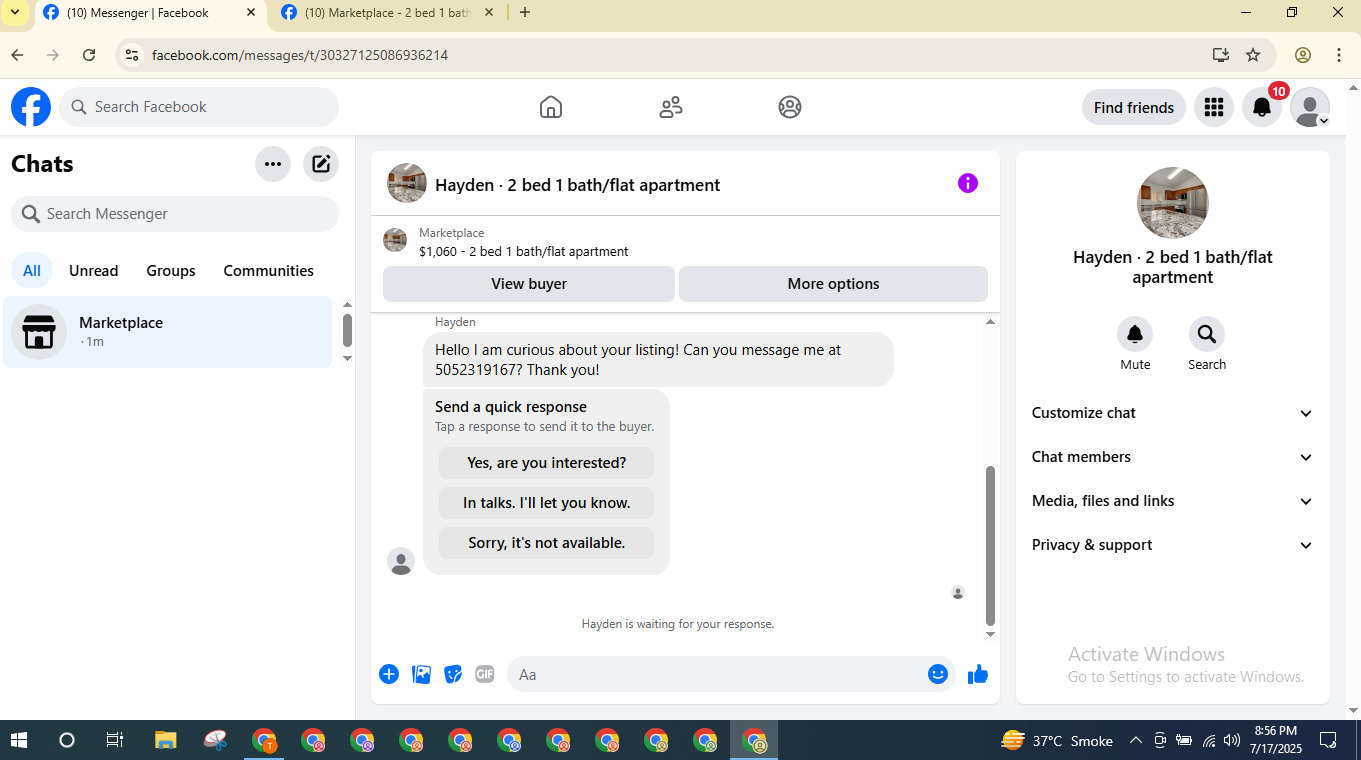The width and height of the screenshot is (1361, 760).
Task: Open the taskbar clock showing 8:56 PM
Action: click(x=1275, y=741)
